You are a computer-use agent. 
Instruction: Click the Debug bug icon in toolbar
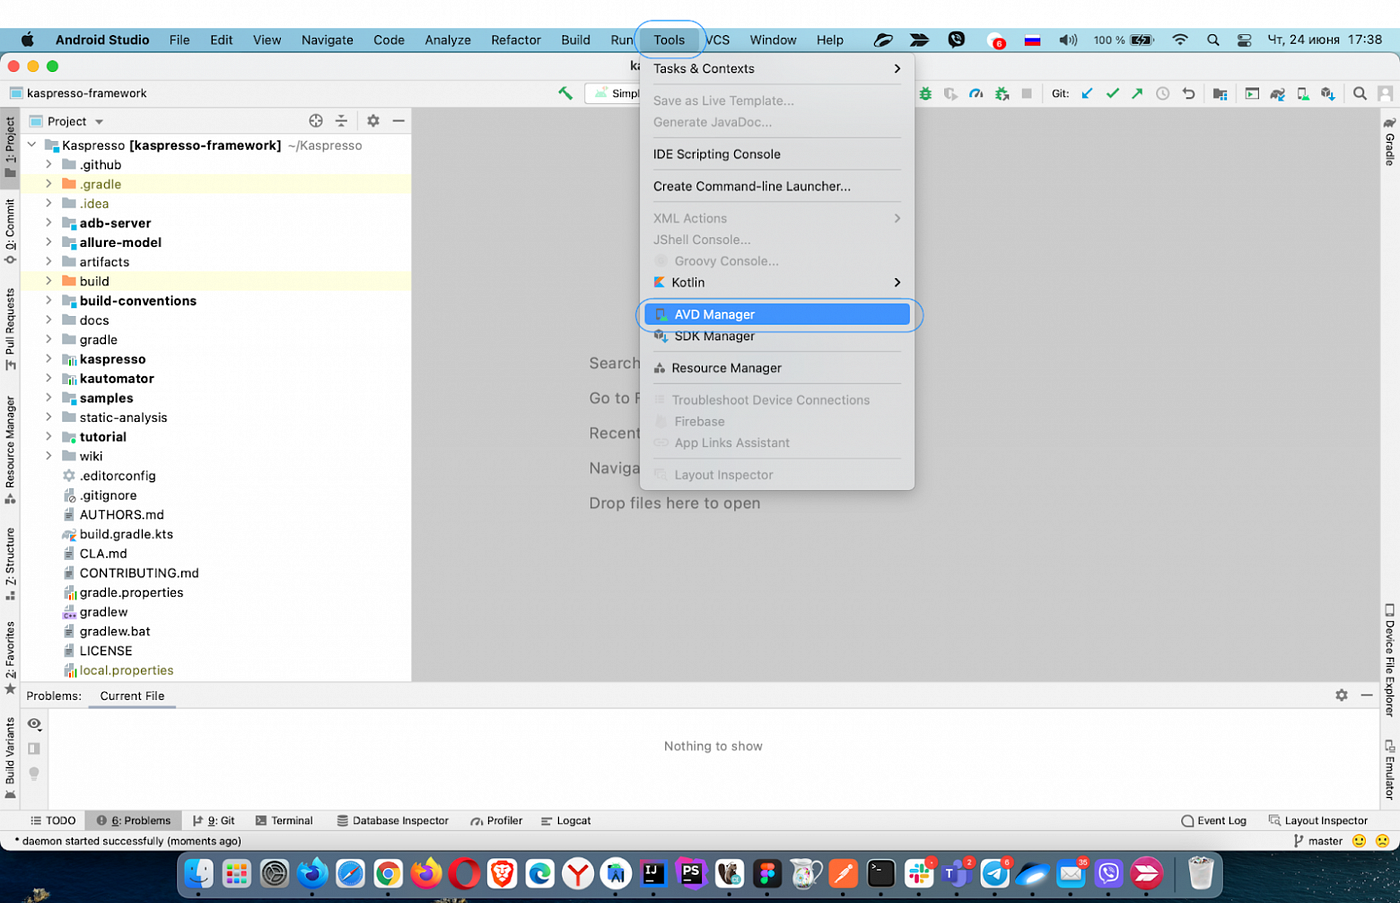(x=925, y=93)
